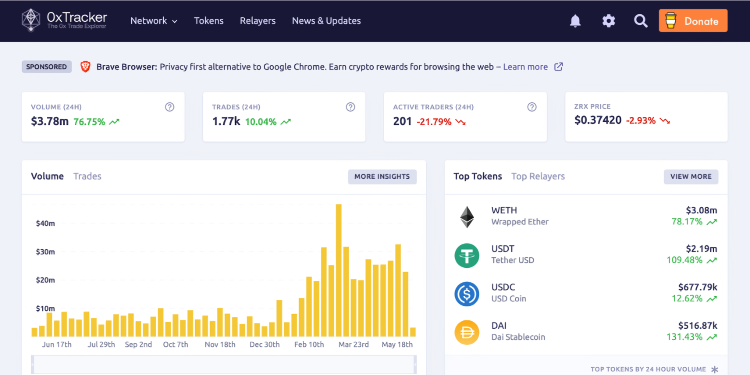Viewport: 750px width, 375px height.
Task: Click the external link icon beside Learn more
Action: 558,67
